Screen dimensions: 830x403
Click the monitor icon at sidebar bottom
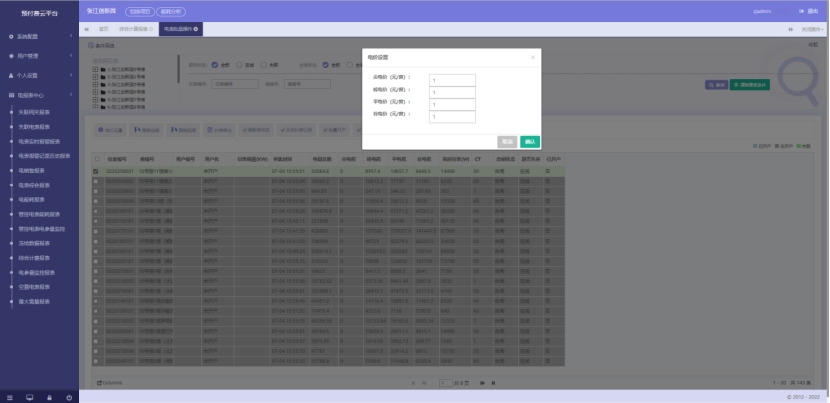pos(29,397)
